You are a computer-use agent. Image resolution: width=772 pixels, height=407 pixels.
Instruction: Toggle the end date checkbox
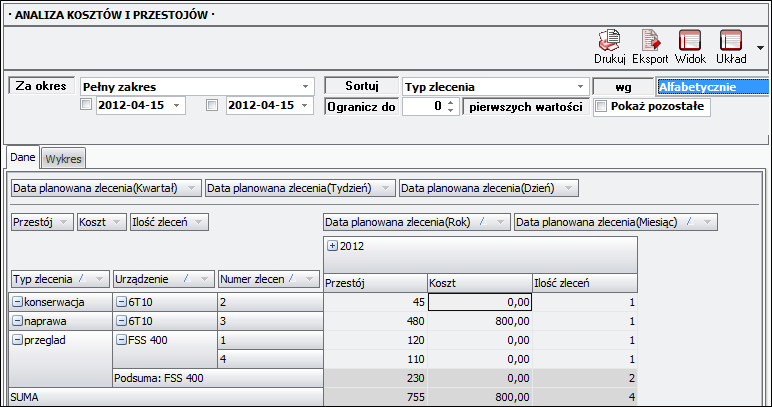click(x=211, y=106)
